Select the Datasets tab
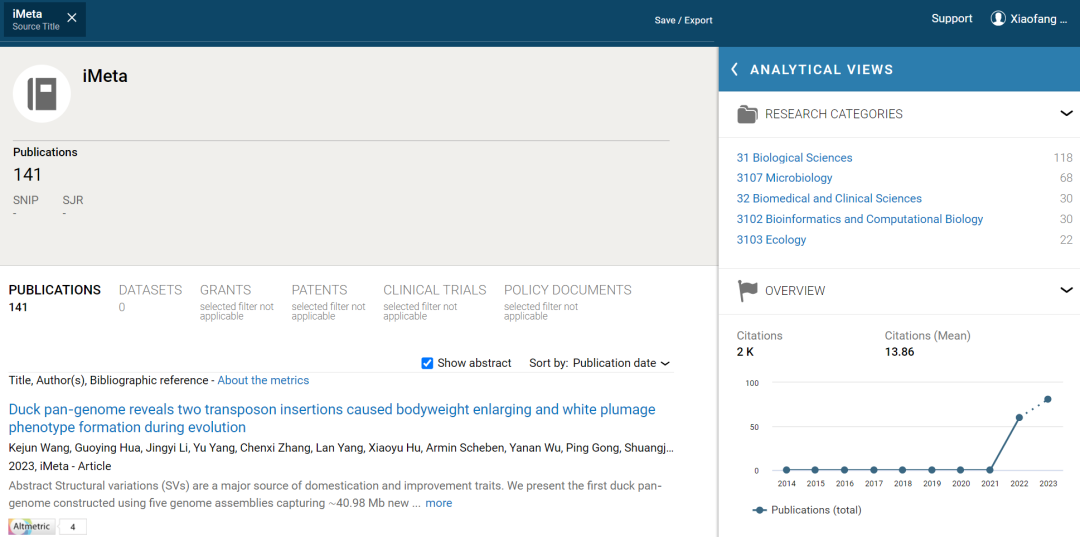Viewport: 1080px width, 537px height. click(150, 297)
